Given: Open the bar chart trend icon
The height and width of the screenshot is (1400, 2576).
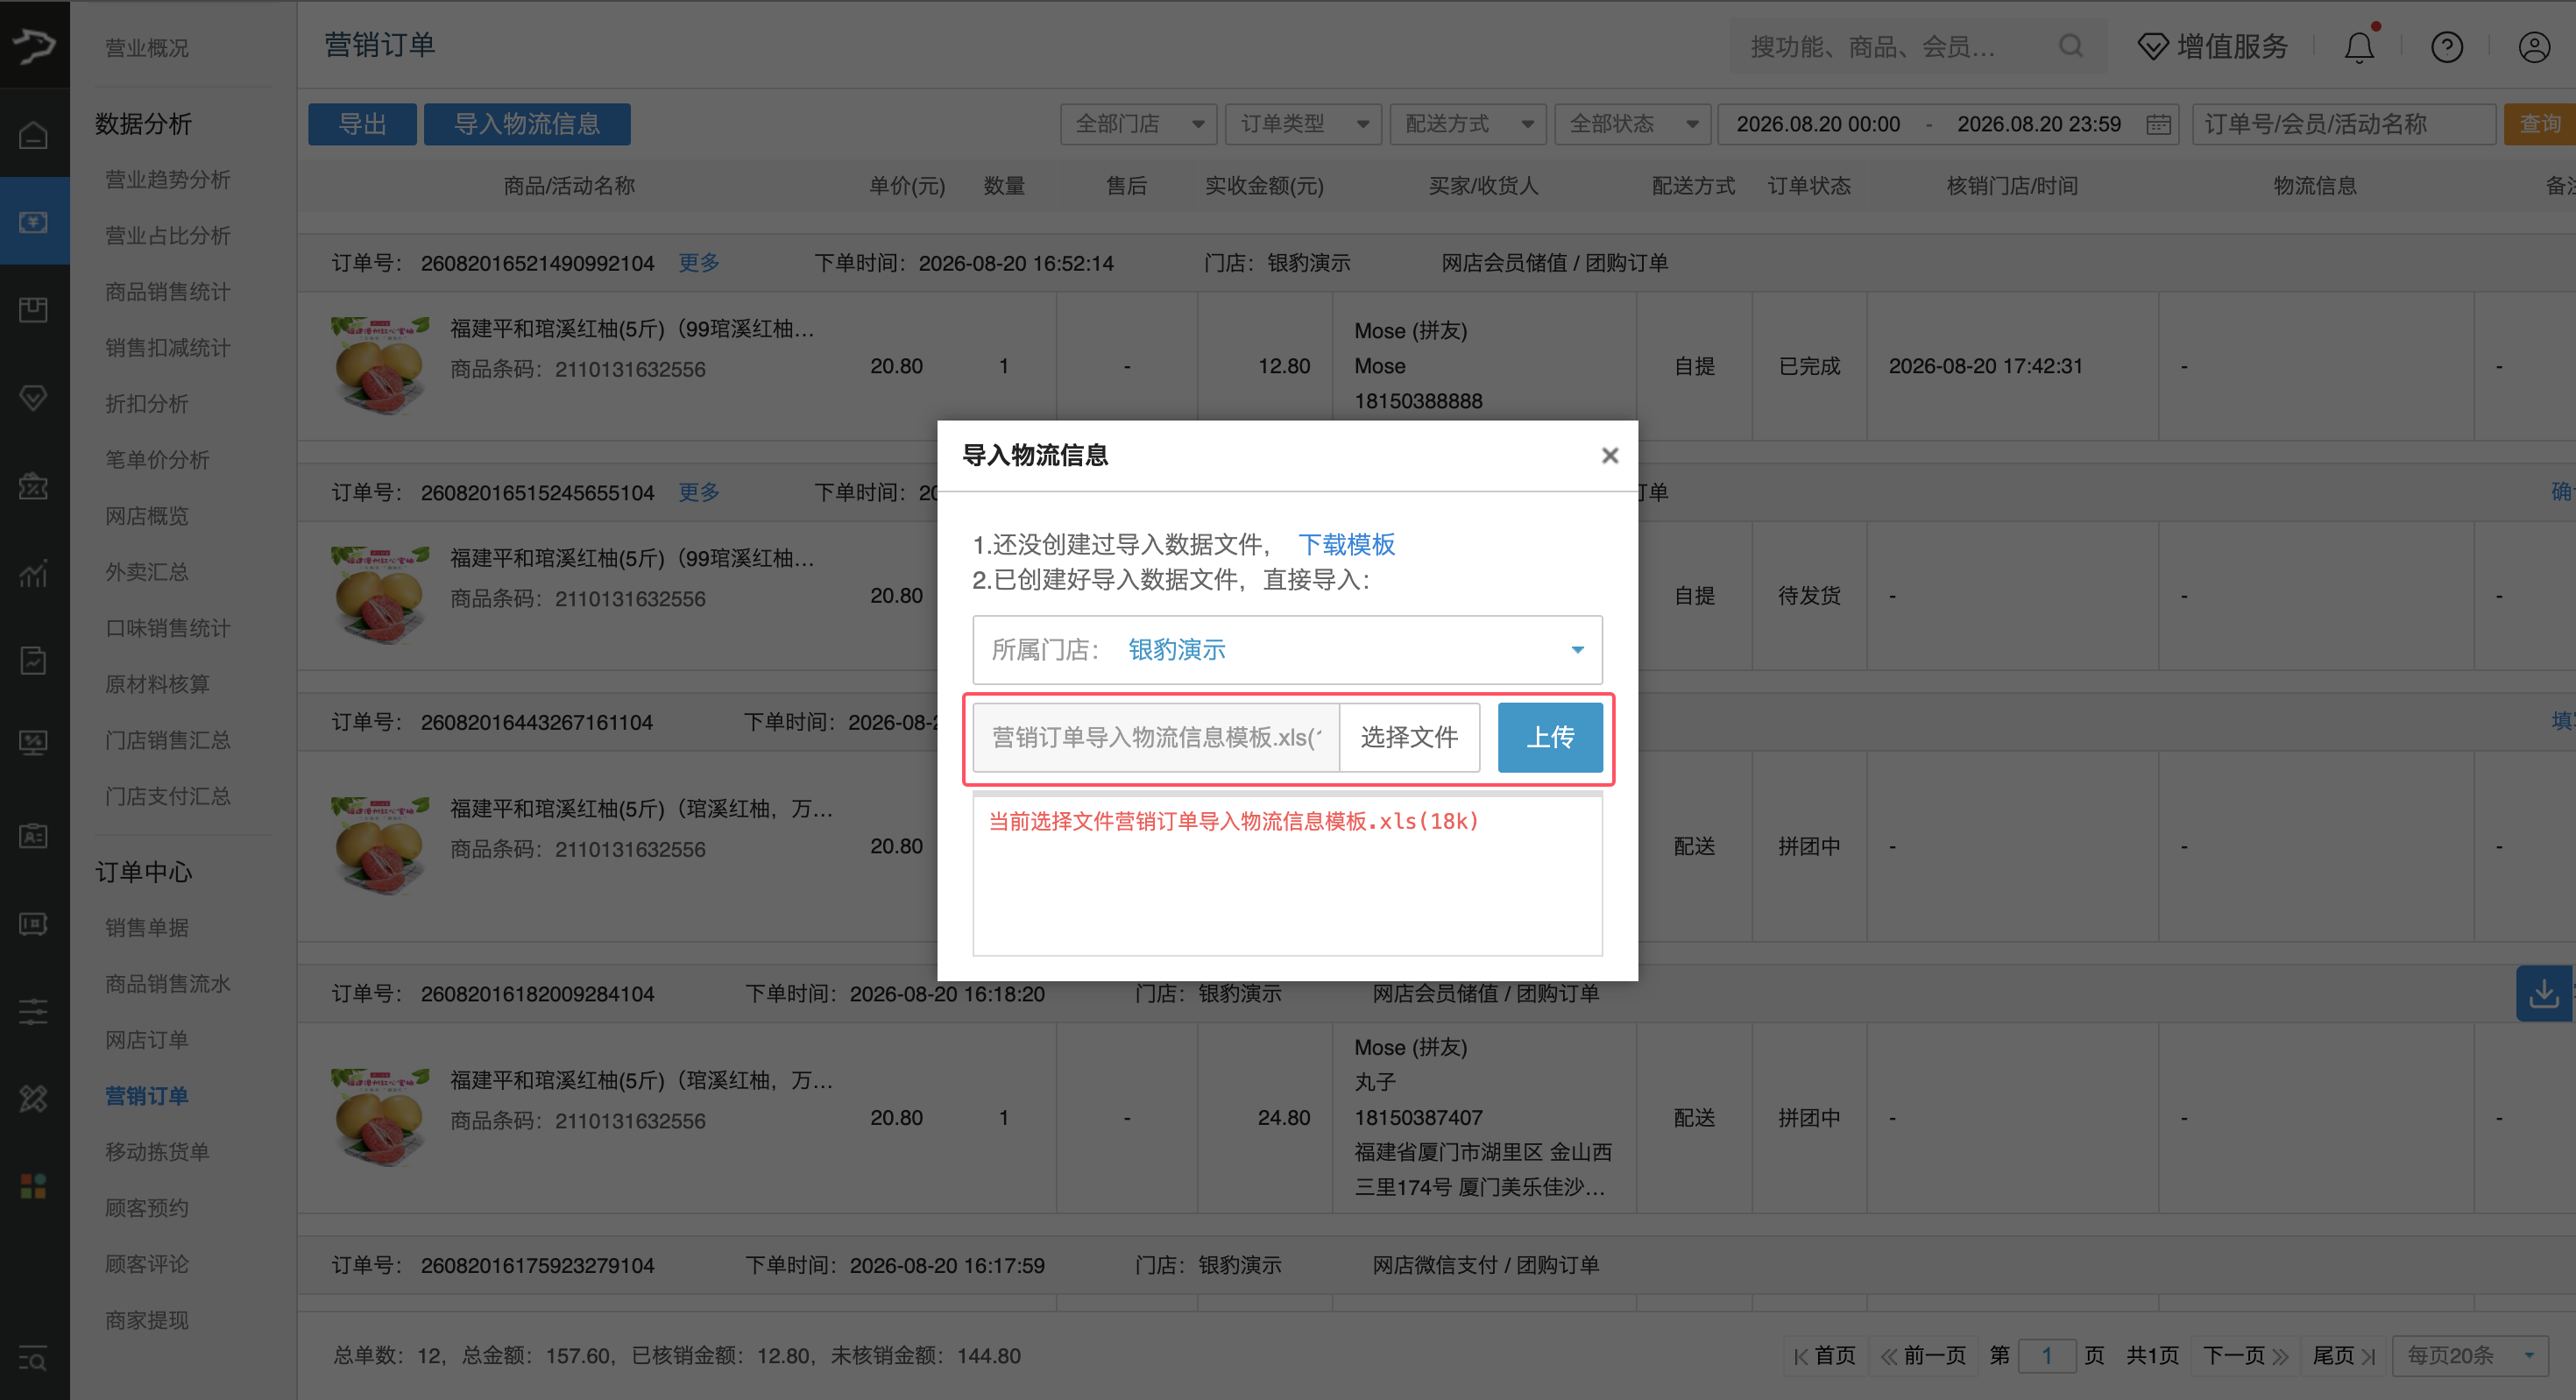Looking at the screenshot, I should pos(33,573).
